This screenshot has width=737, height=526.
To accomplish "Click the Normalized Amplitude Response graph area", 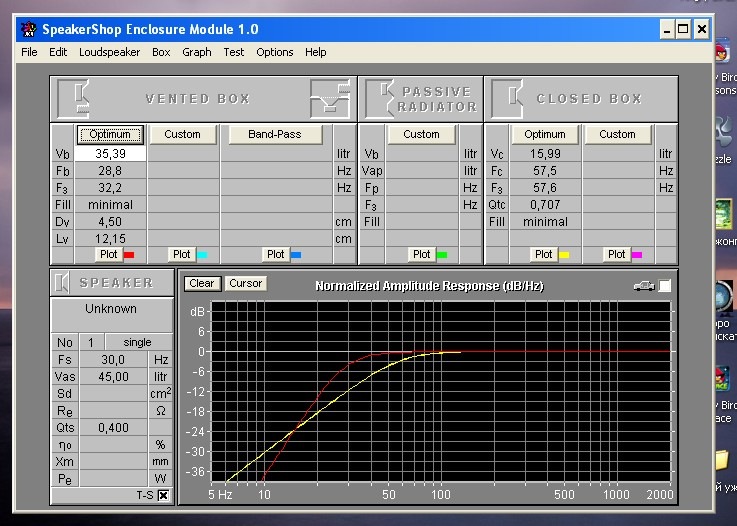I will point(441,391).
